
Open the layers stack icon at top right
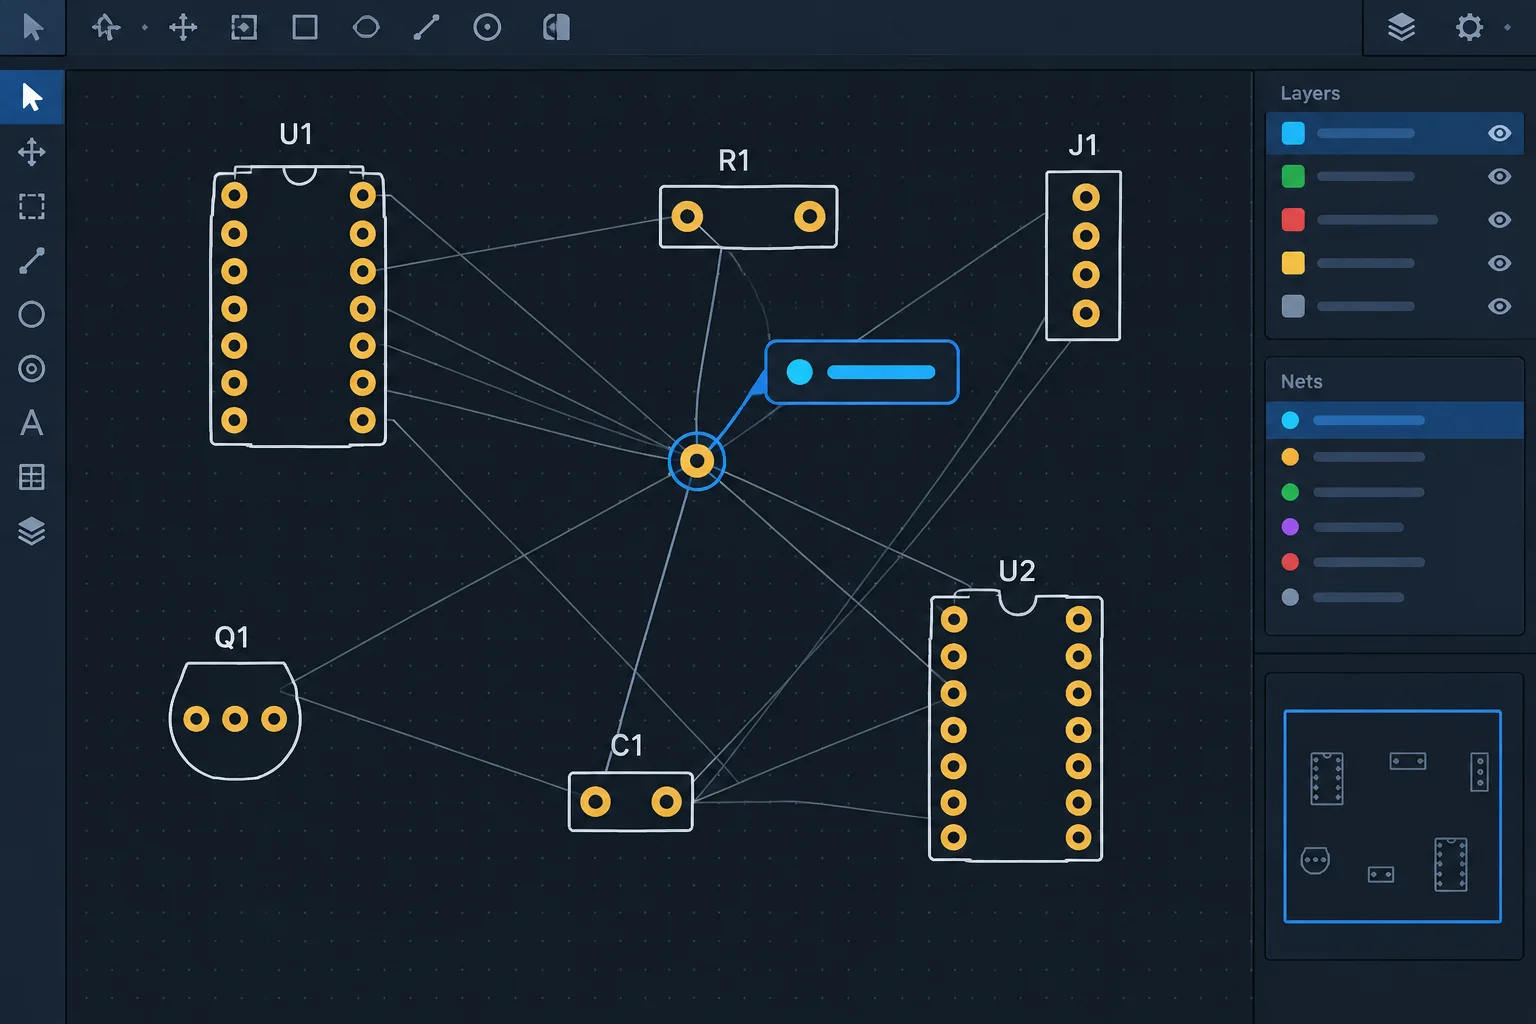coord(1401,27)
